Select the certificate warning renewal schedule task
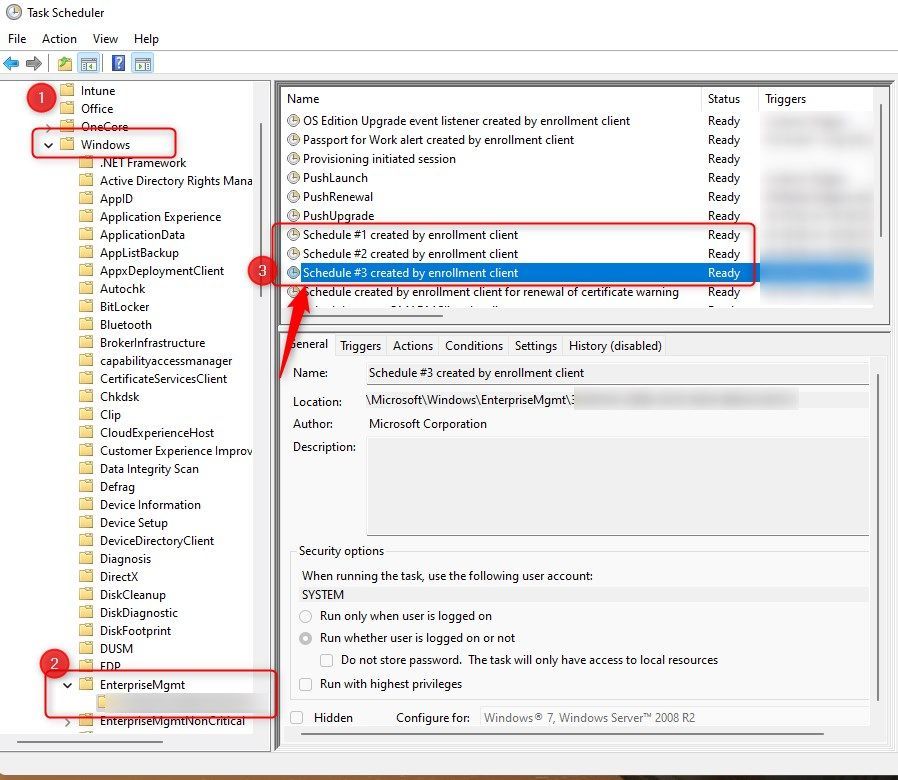 pyautogui.click(x=490, y=291)
